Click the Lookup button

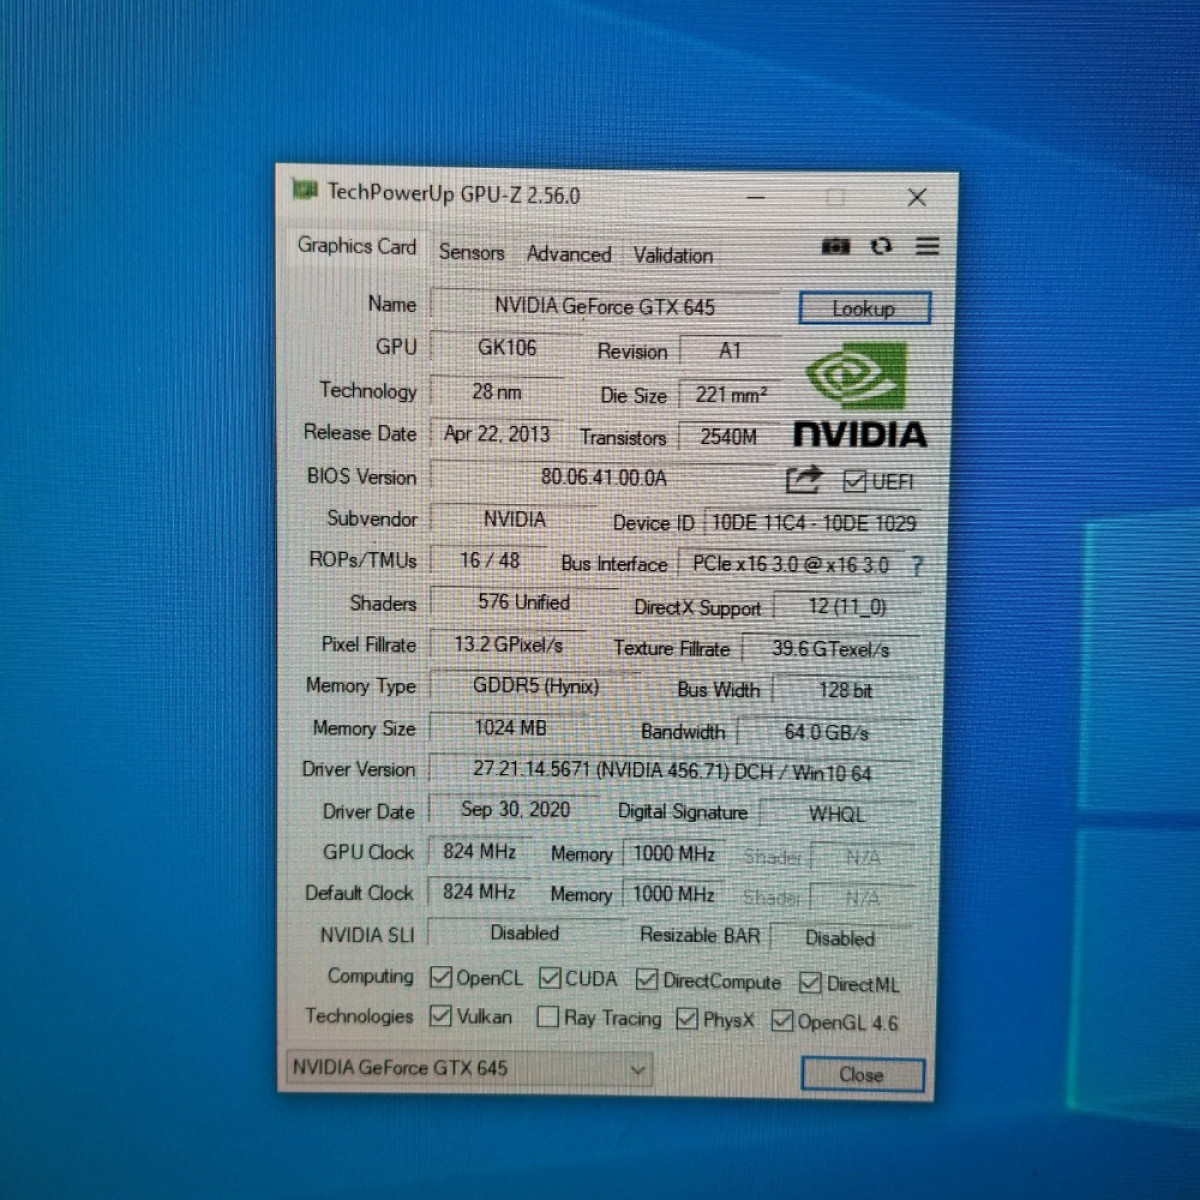tap(864, 309)
